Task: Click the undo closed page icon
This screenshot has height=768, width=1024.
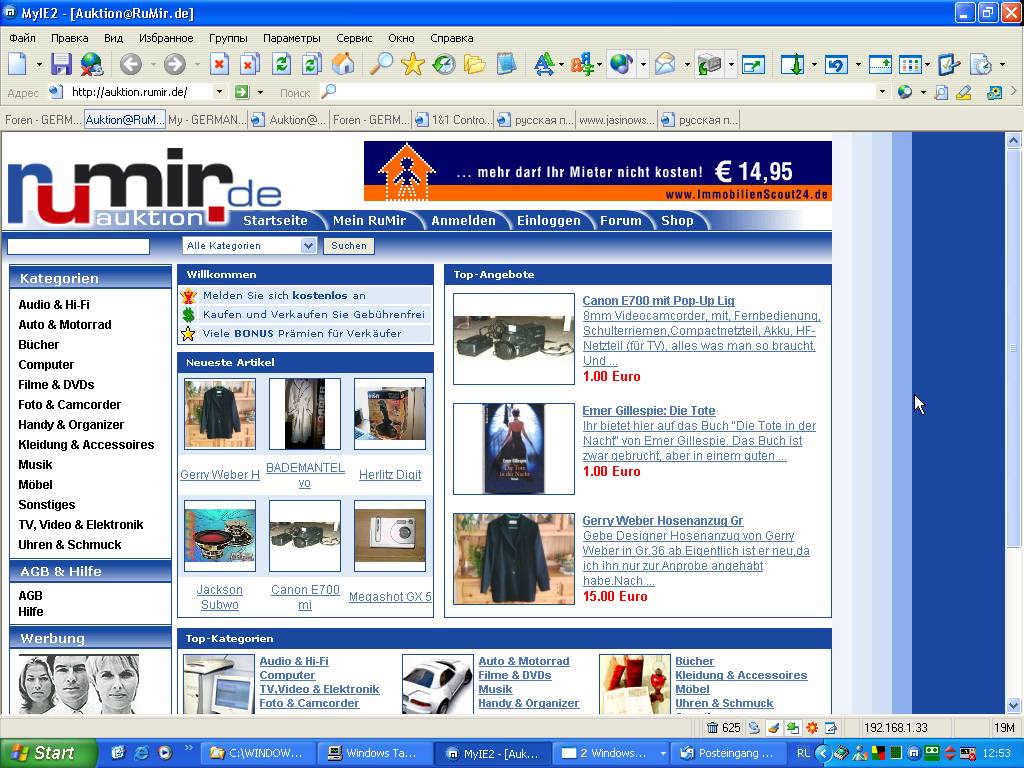Action: pyautogui.click(x=837, y=64)
